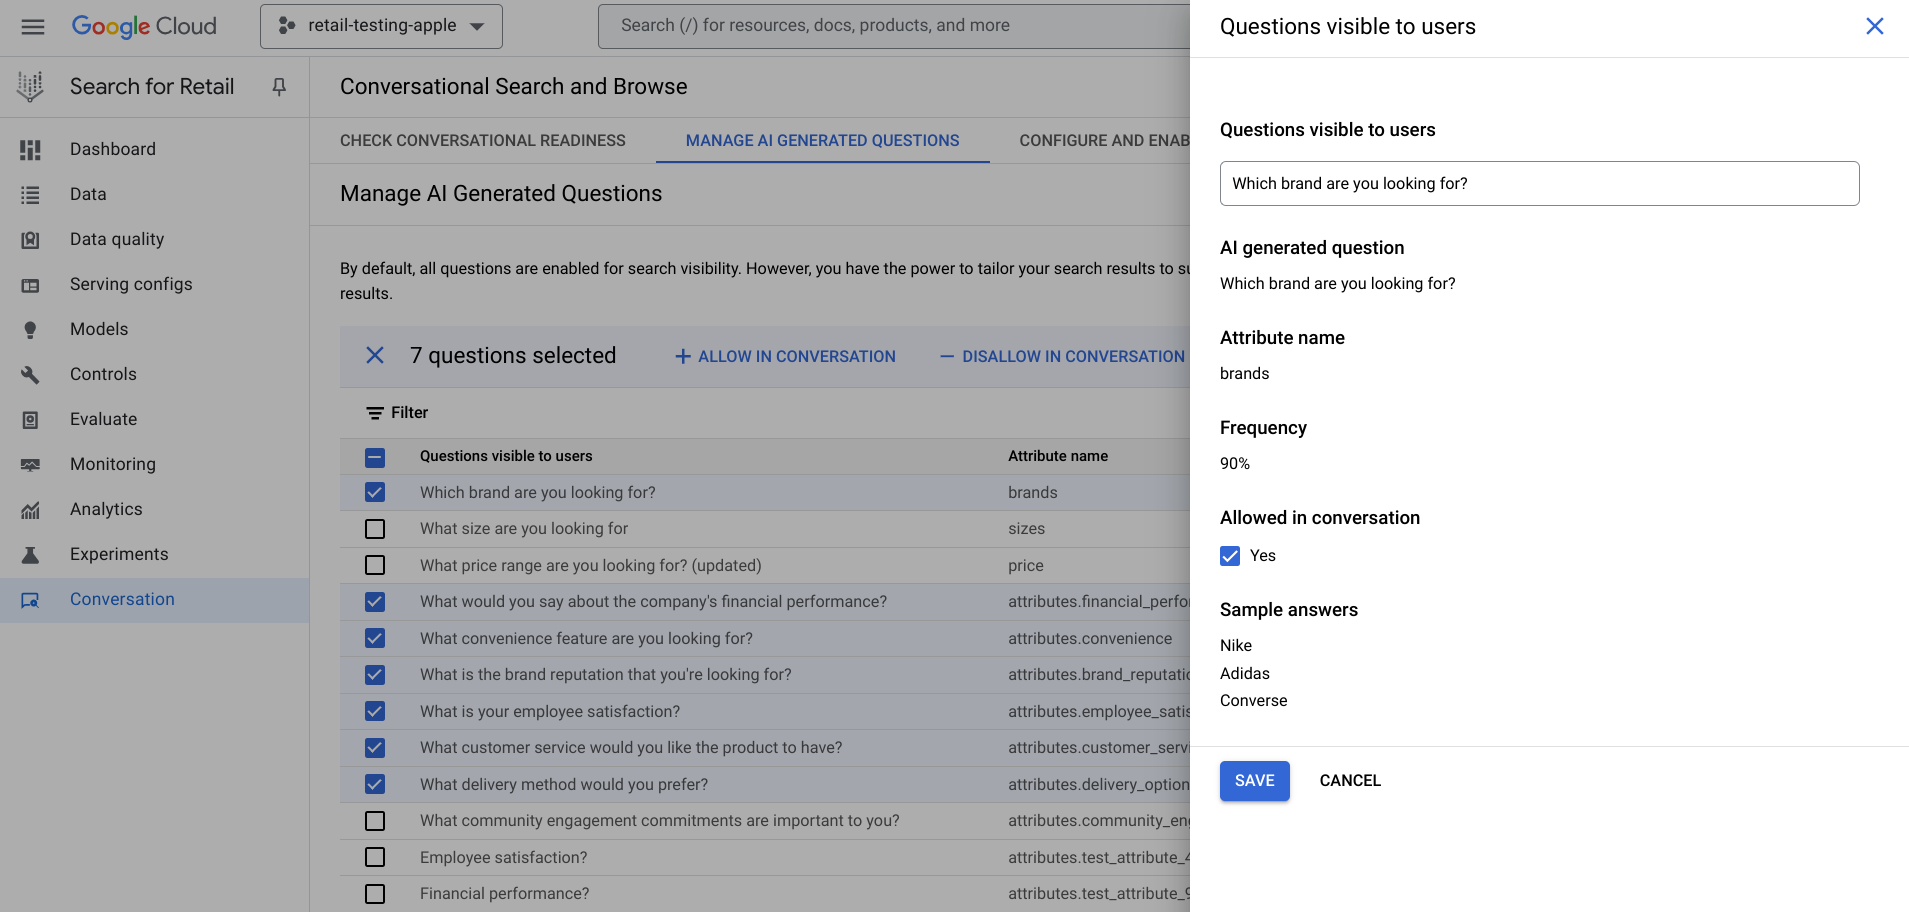Check the question about size
Viewport: 1909px width, 912px height.
(375, 529)
